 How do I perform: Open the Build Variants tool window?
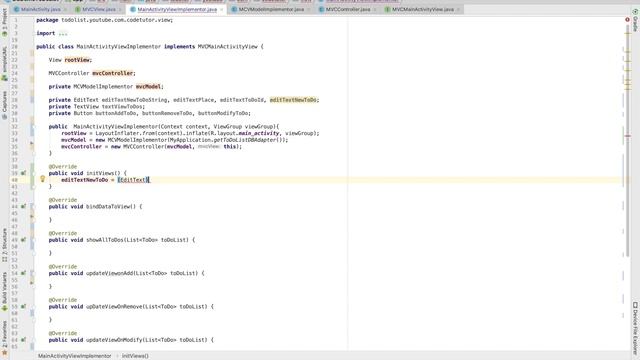(x=4, y=291)
